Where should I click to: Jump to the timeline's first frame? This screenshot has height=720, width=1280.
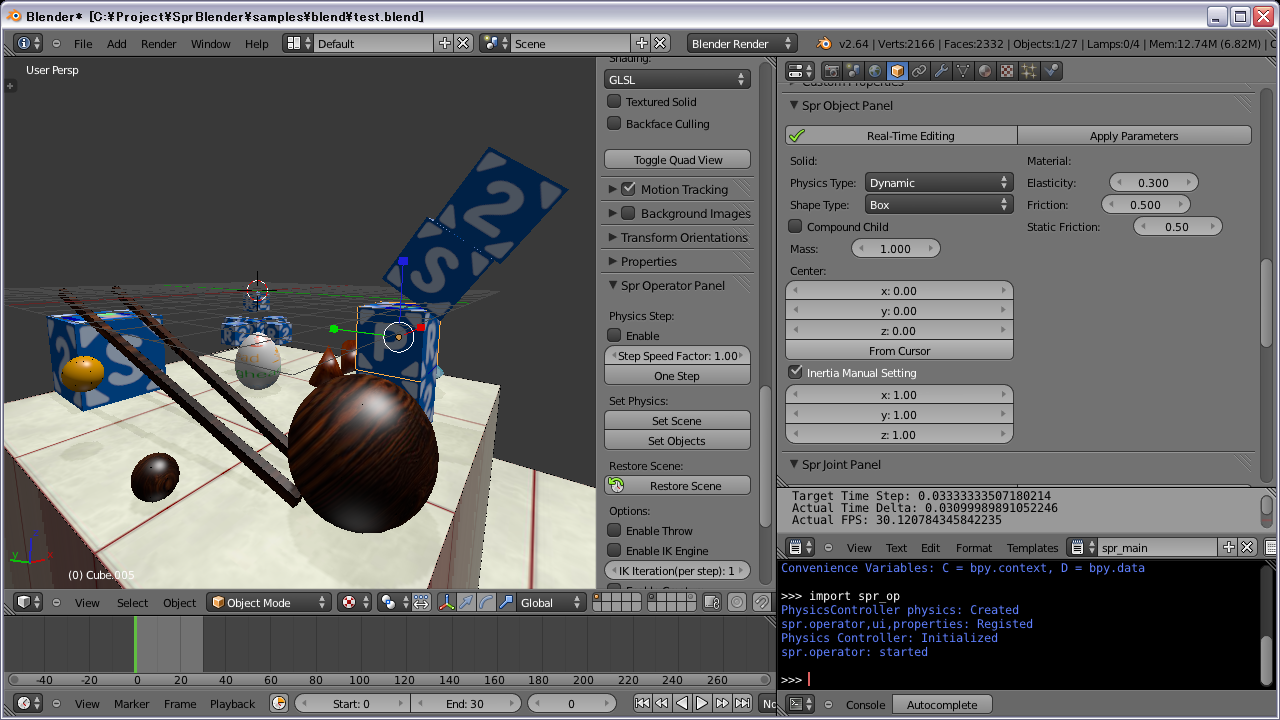pyautogui.click(x=642, y=703)
